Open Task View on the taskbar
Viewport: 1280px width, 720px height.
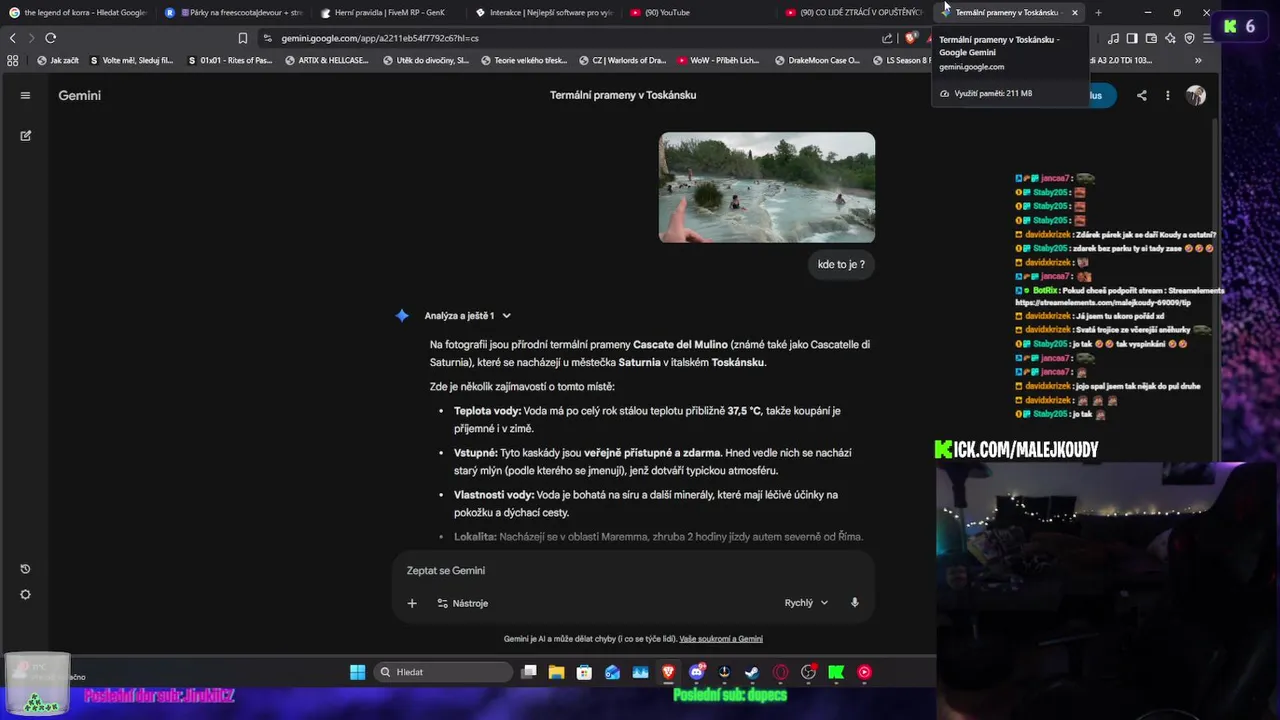[529, 672]
